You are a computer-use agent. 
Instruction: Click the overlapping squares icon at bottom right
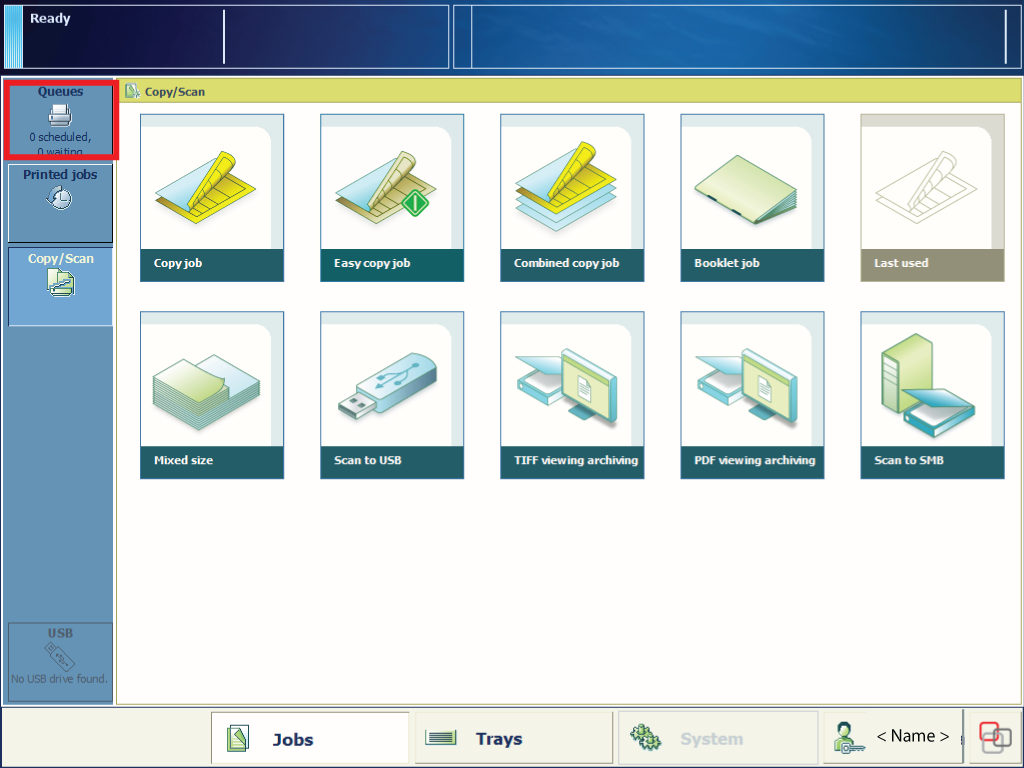click(x=995, y=738)
